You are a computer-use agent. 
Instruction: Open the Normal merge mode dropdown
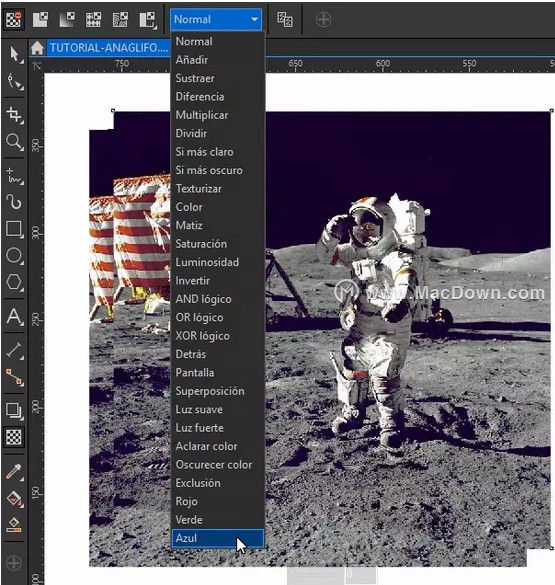coord(216,19)
